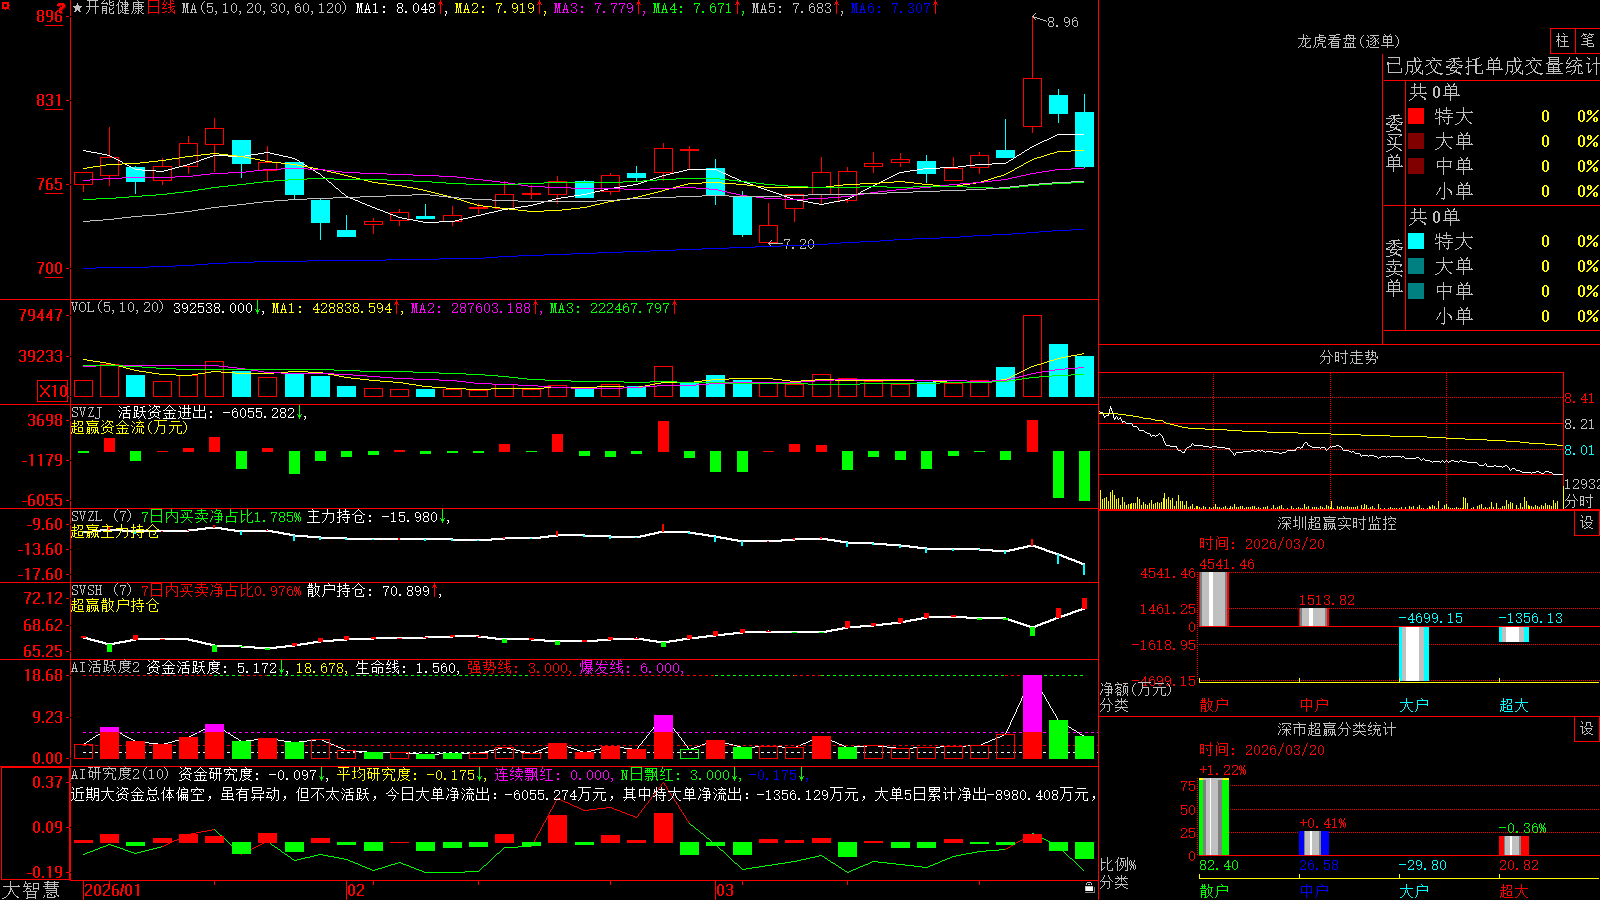
Task: Open 设 settings for 深市超赢分类统计
Action: pyautogui.click(x=1587, y=729)
